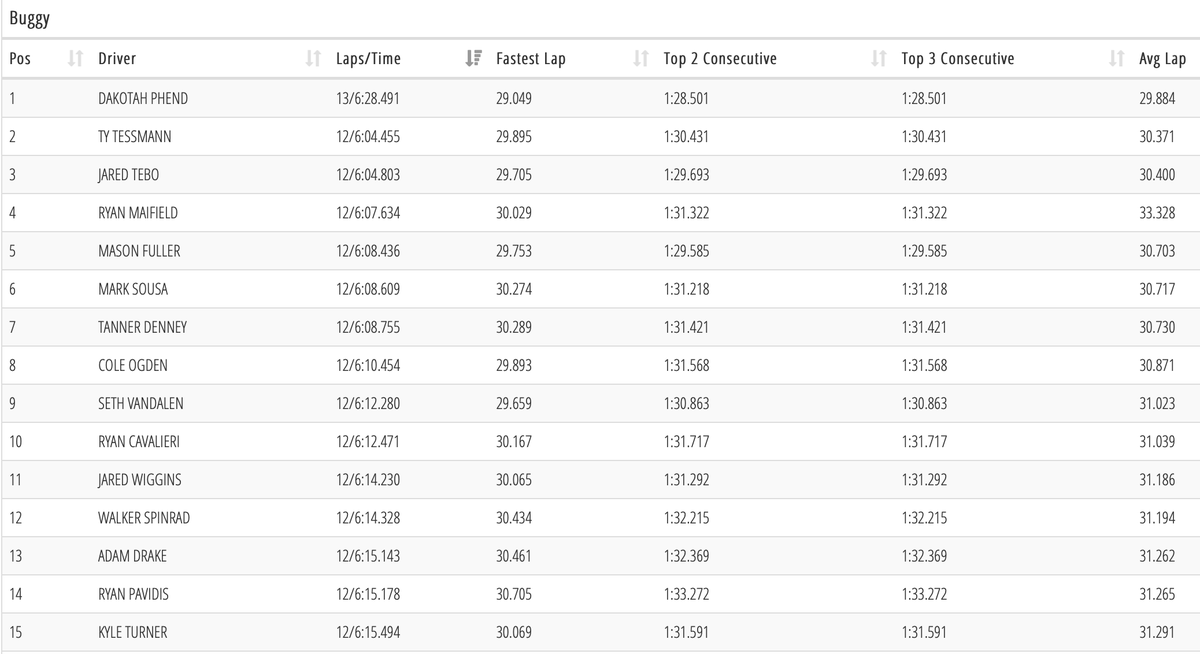The width and height of the screenshot is (1200, 654).
Task: Click the sort icon beside Pos header
Action: click(x=74, y=59)
